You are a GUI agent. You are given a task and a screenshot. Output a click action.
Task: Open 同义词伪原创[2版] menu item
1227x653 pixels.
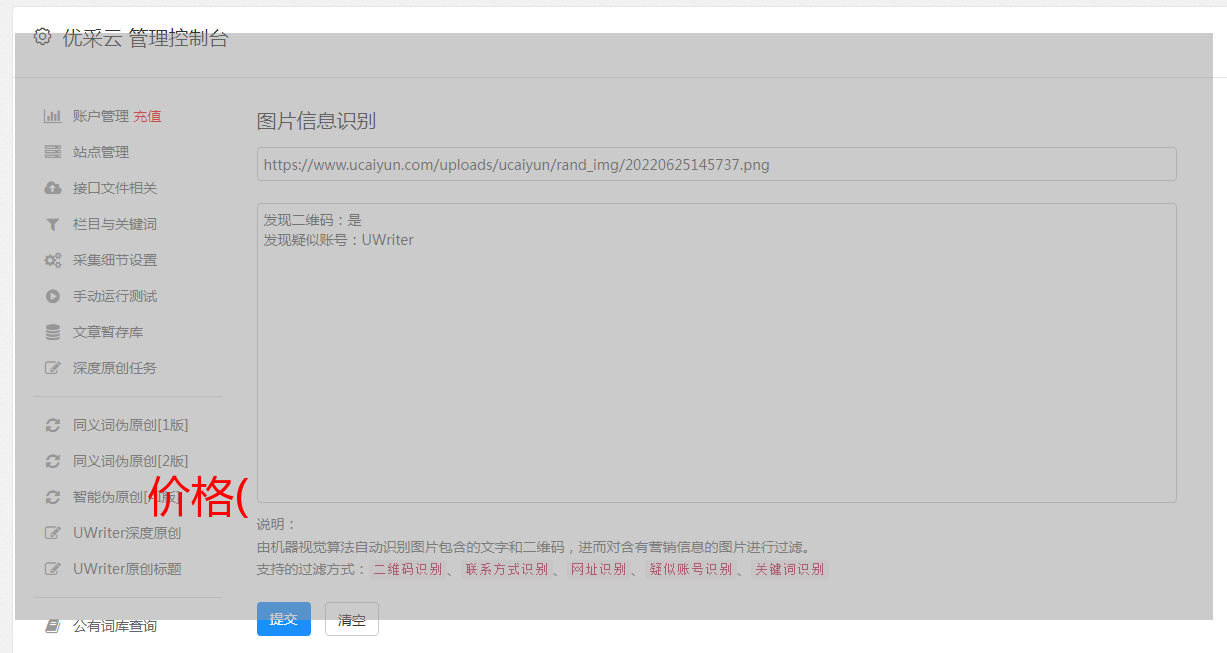[130, 461]
